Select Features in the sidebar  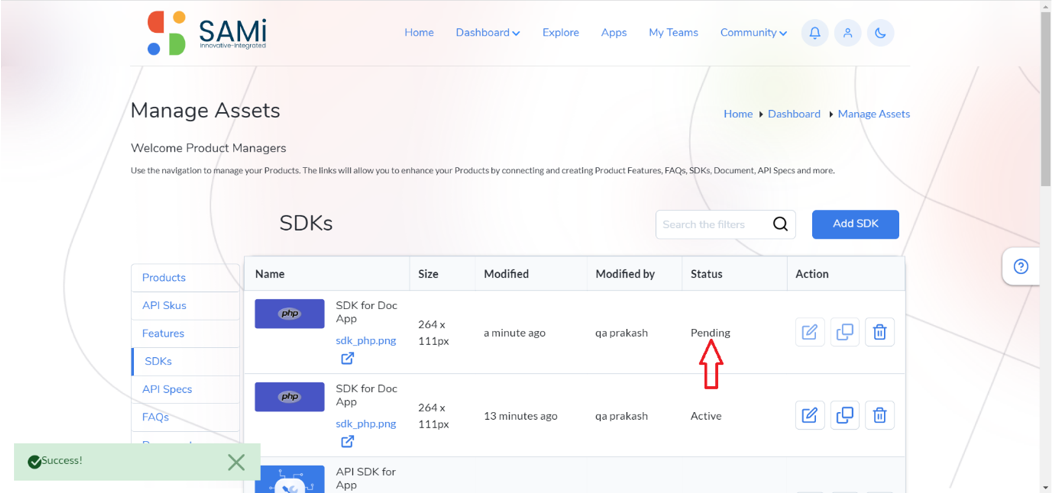(186, 333)
